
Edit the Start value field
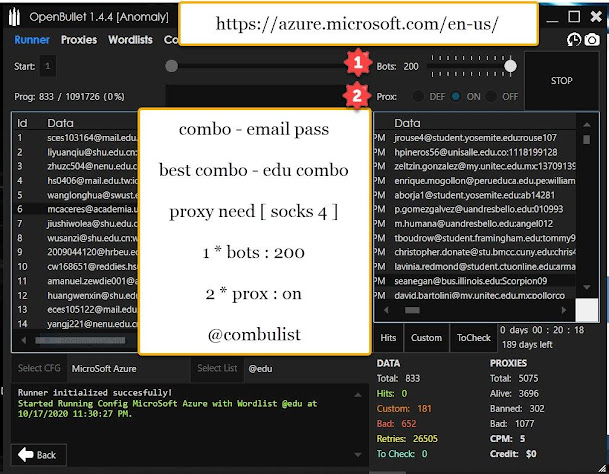click(47, 66)
